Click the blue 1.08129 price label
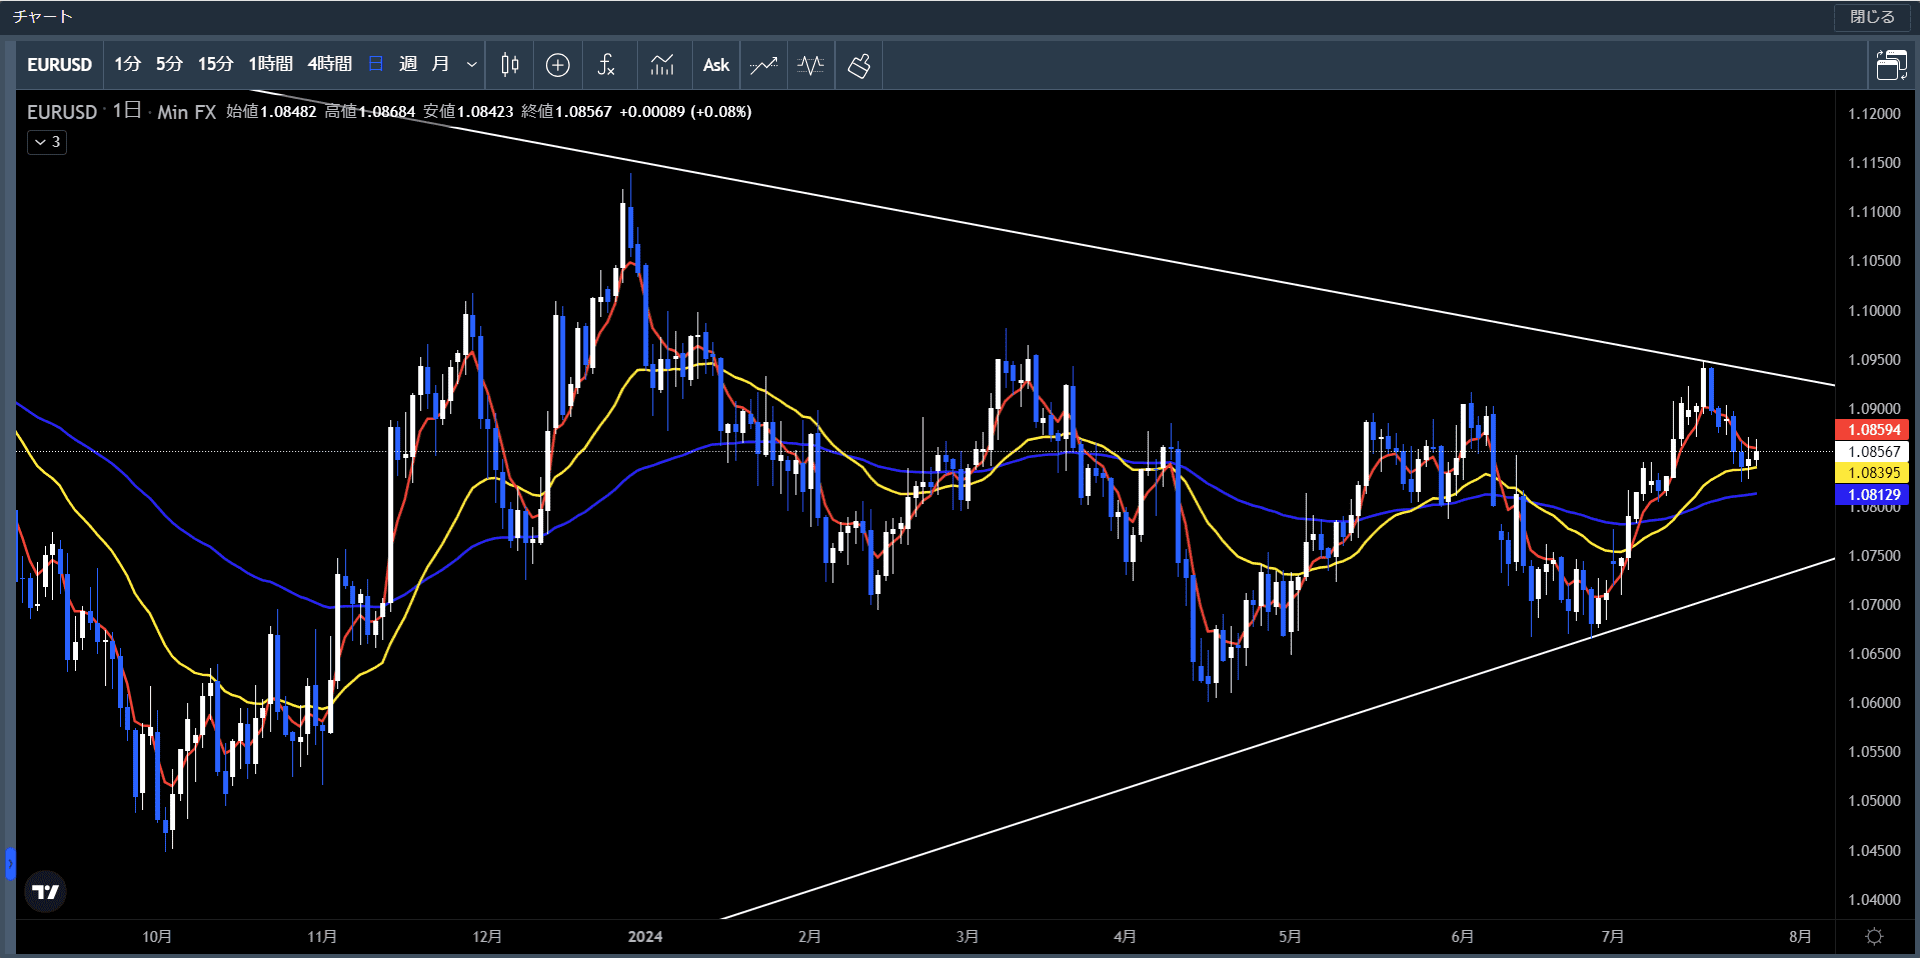The height and width of the screenshot is (958, 1920). click(1873, 495)
